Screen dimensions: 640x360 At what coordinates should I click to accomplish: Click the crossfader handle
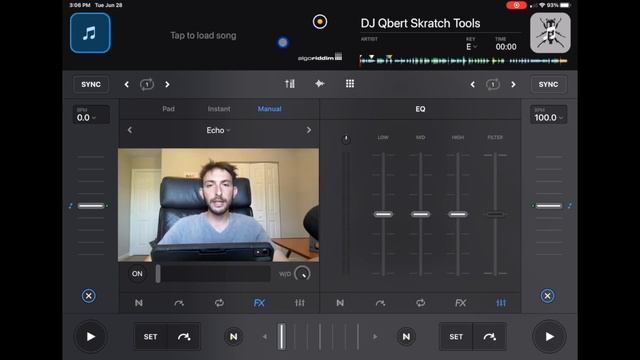[x=282, y=337]
